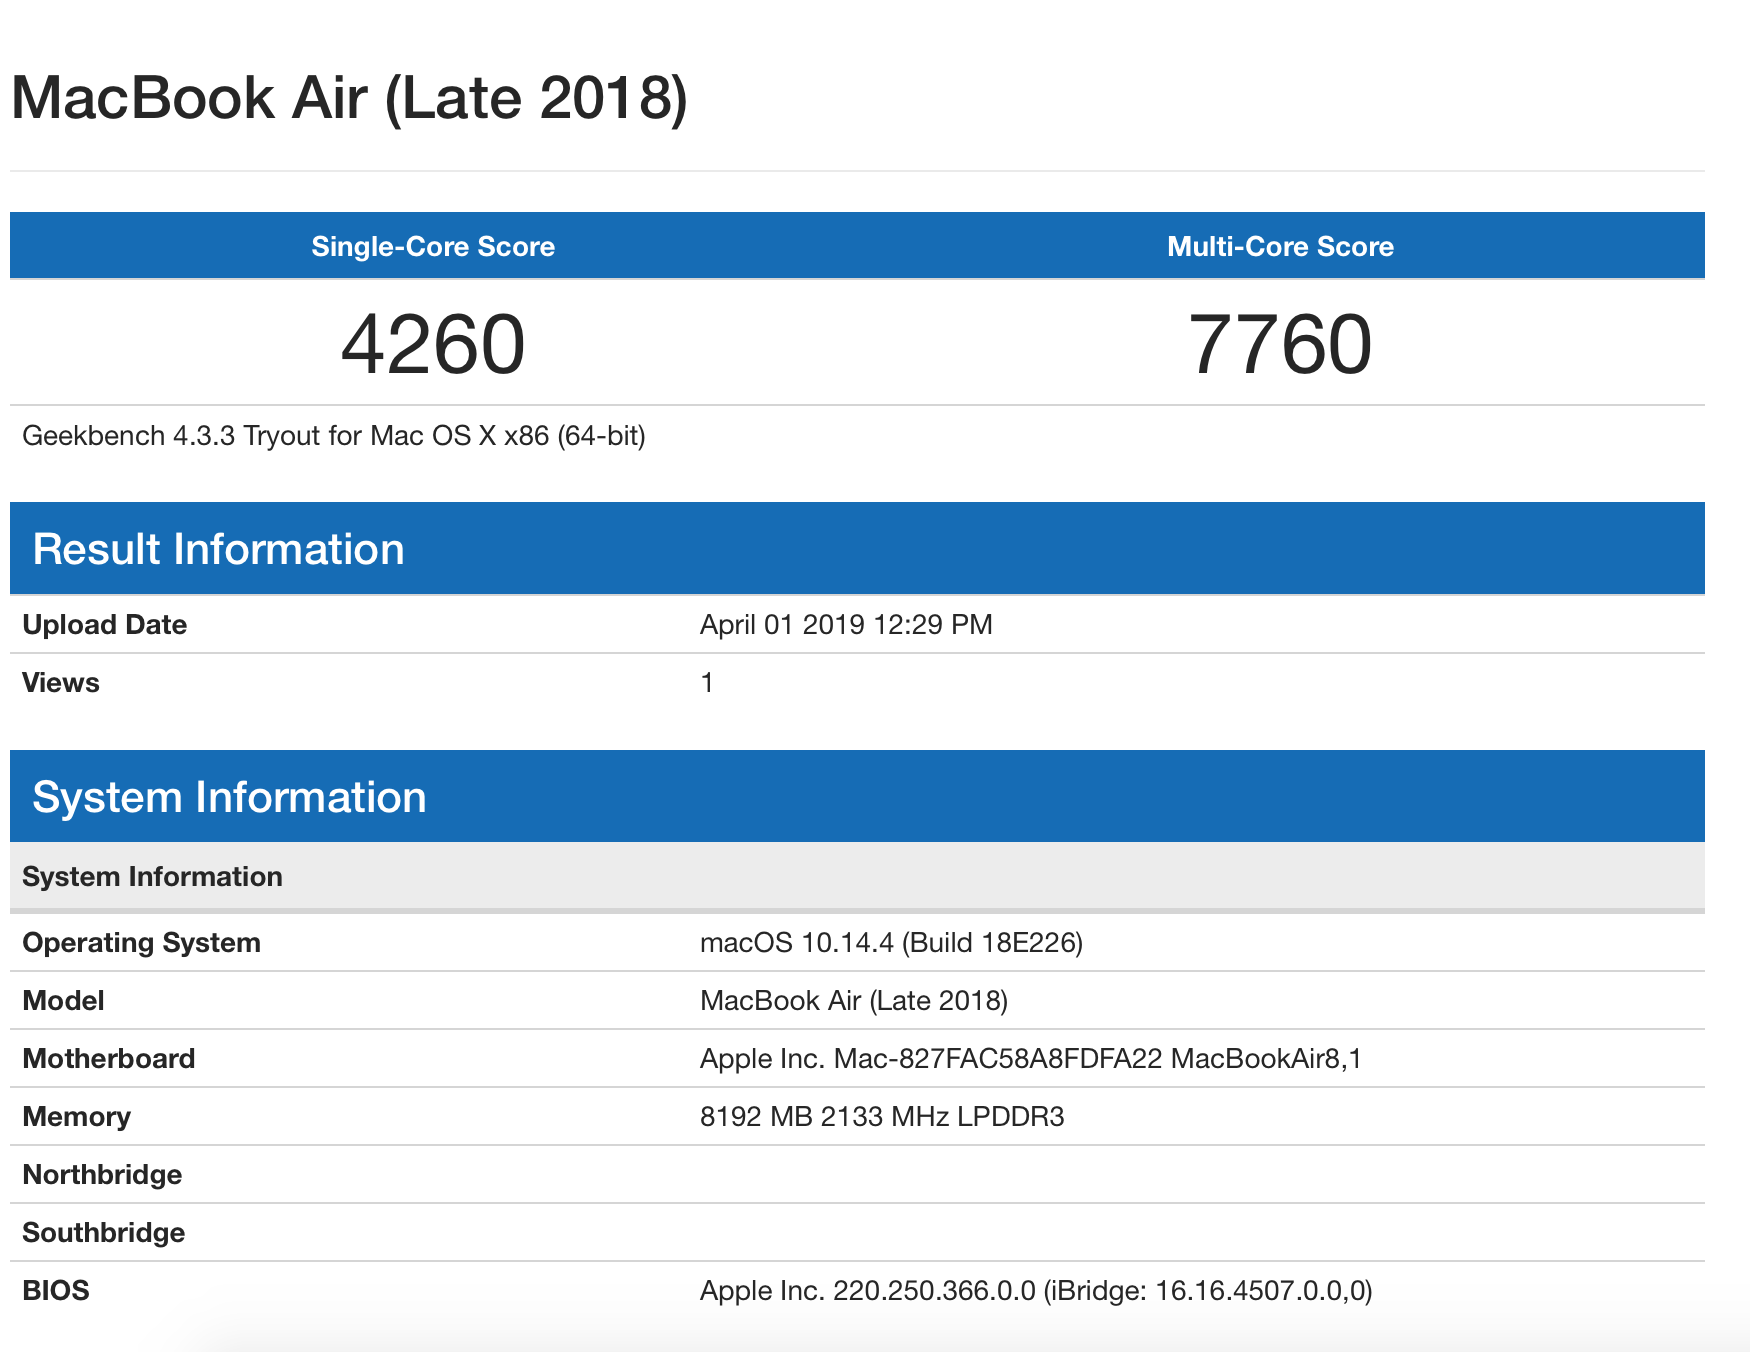
Task: Click the gray System Information table subheader
Action: pyautogui.click(x=857, y=876)
